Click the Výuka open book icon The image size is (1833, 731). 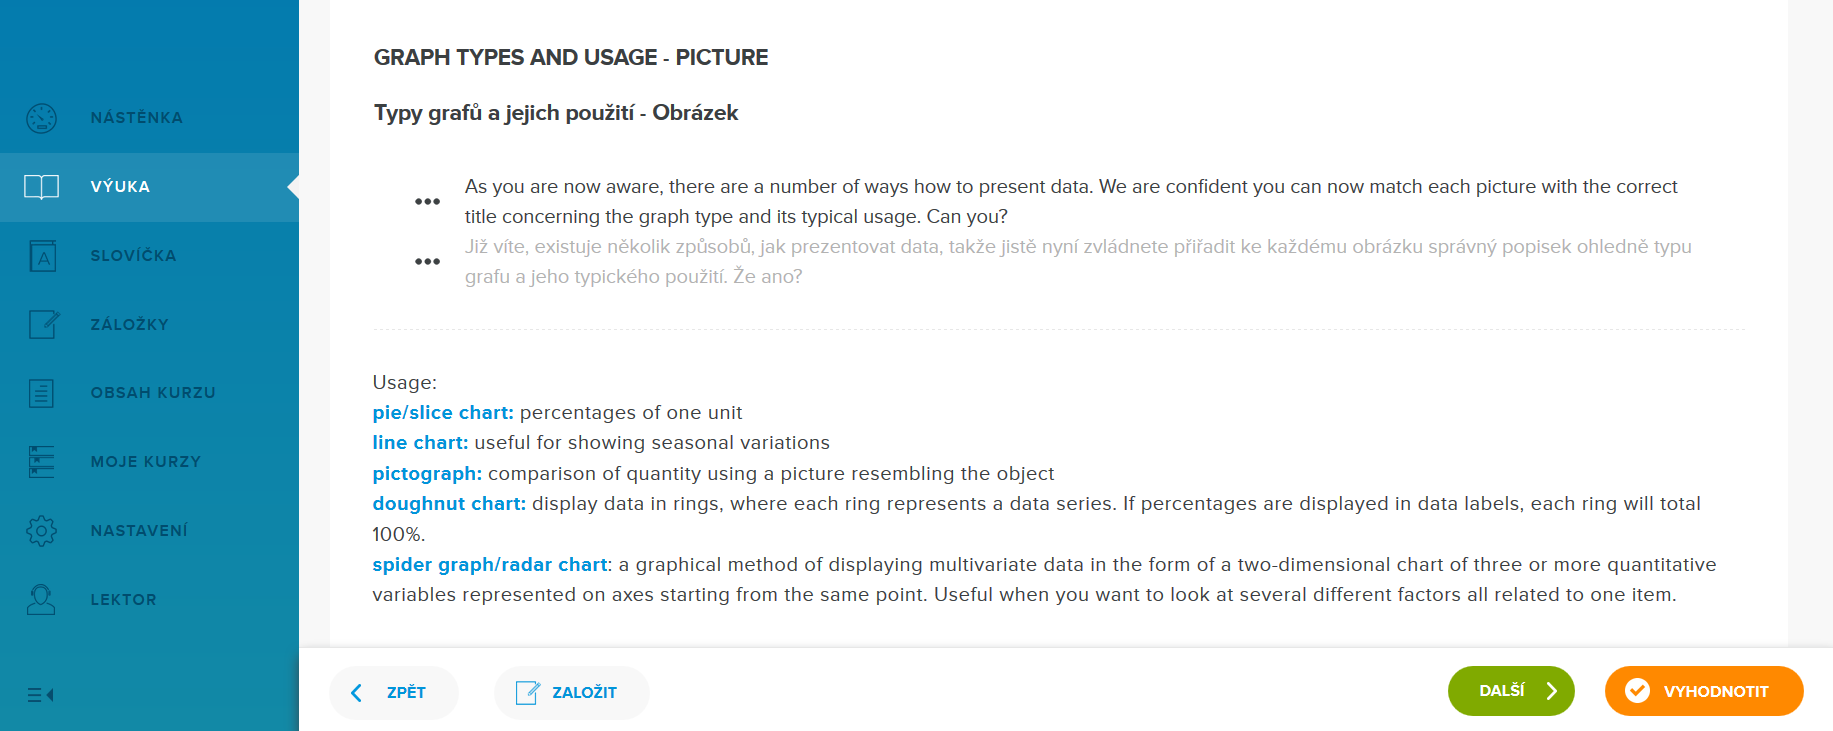(x=41, y=187)
